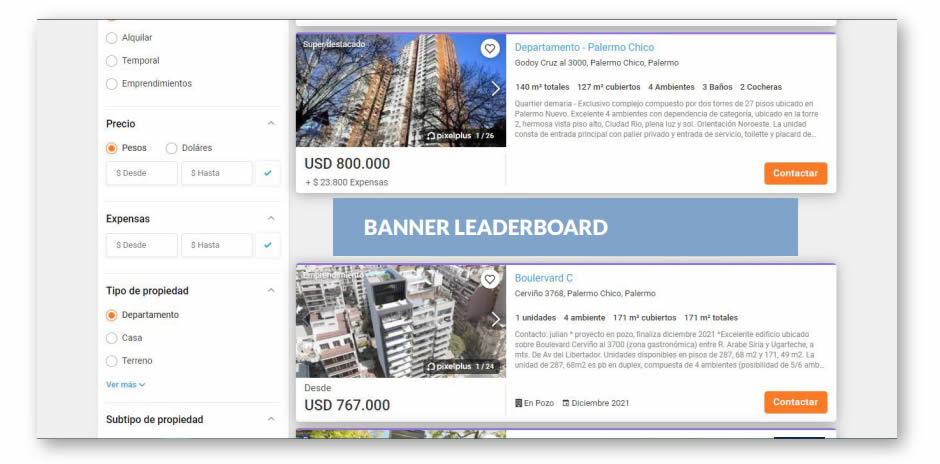Click 'Diciembre 2021' delivery date
Image resolution: width=940 pixels, height=464 pixels.
point(596,403)
